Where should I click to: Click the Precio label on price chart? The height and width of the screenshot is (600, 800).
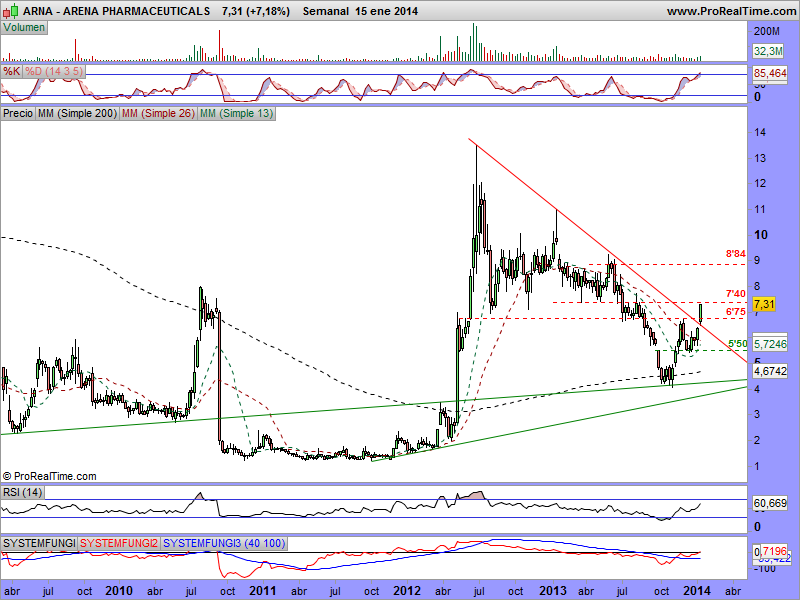[x=18, y=113]
